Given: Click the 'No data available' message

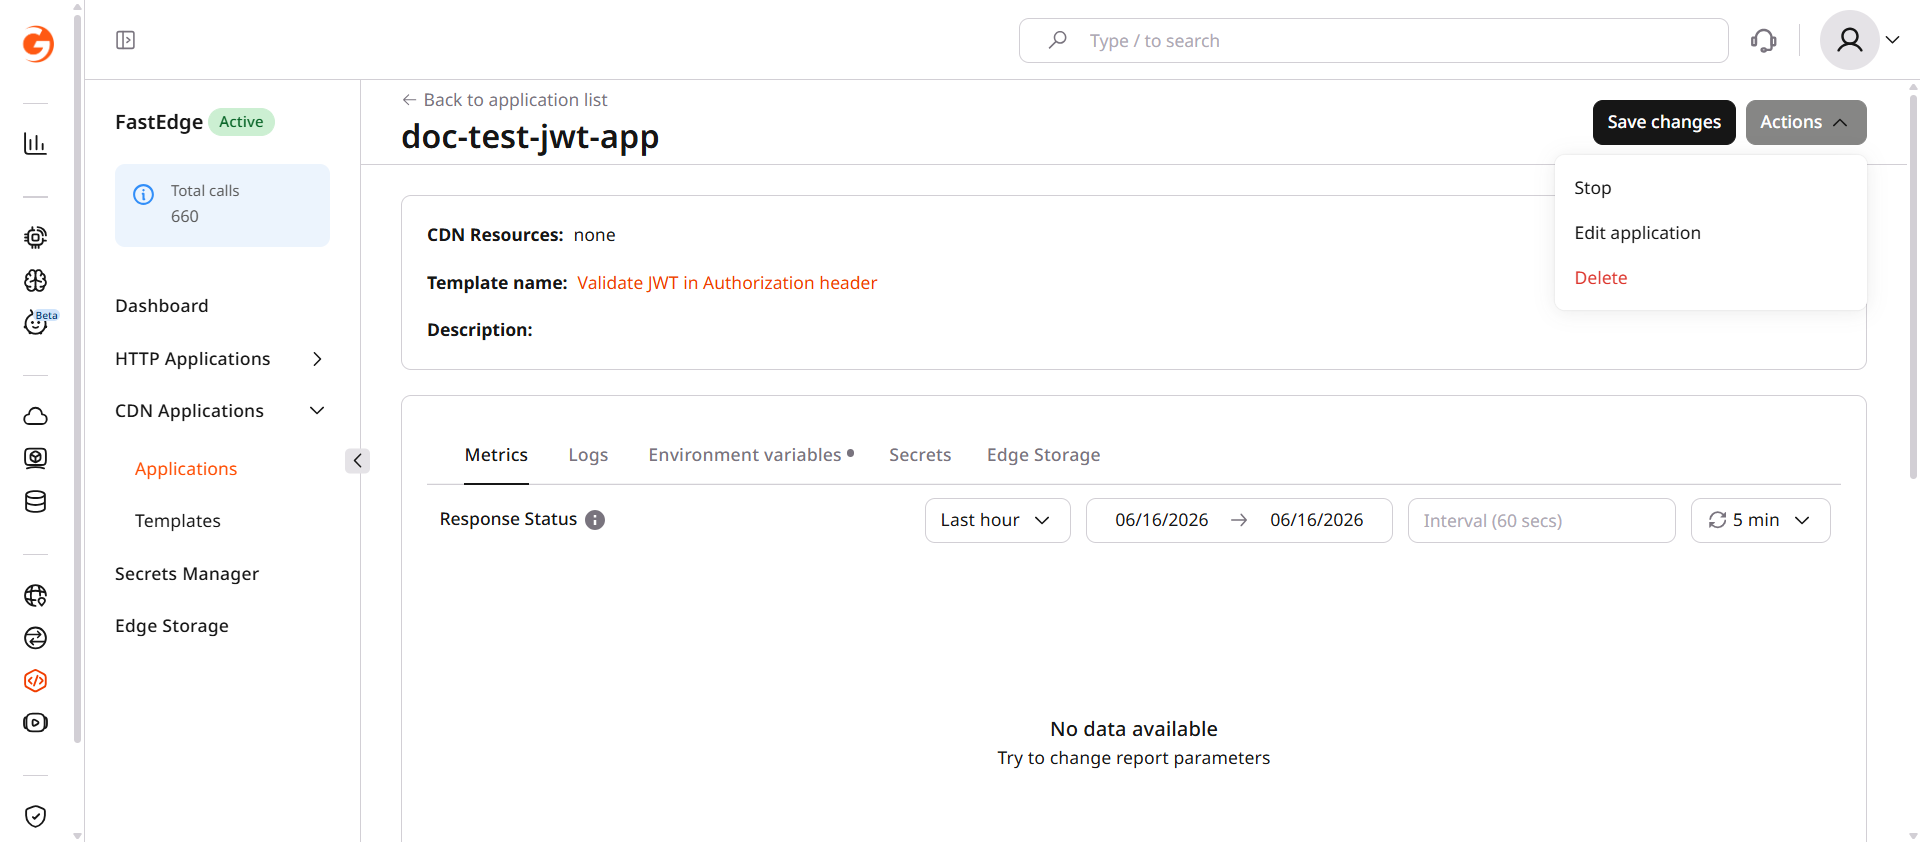Looking at the screenshot, I should 1134,729.
